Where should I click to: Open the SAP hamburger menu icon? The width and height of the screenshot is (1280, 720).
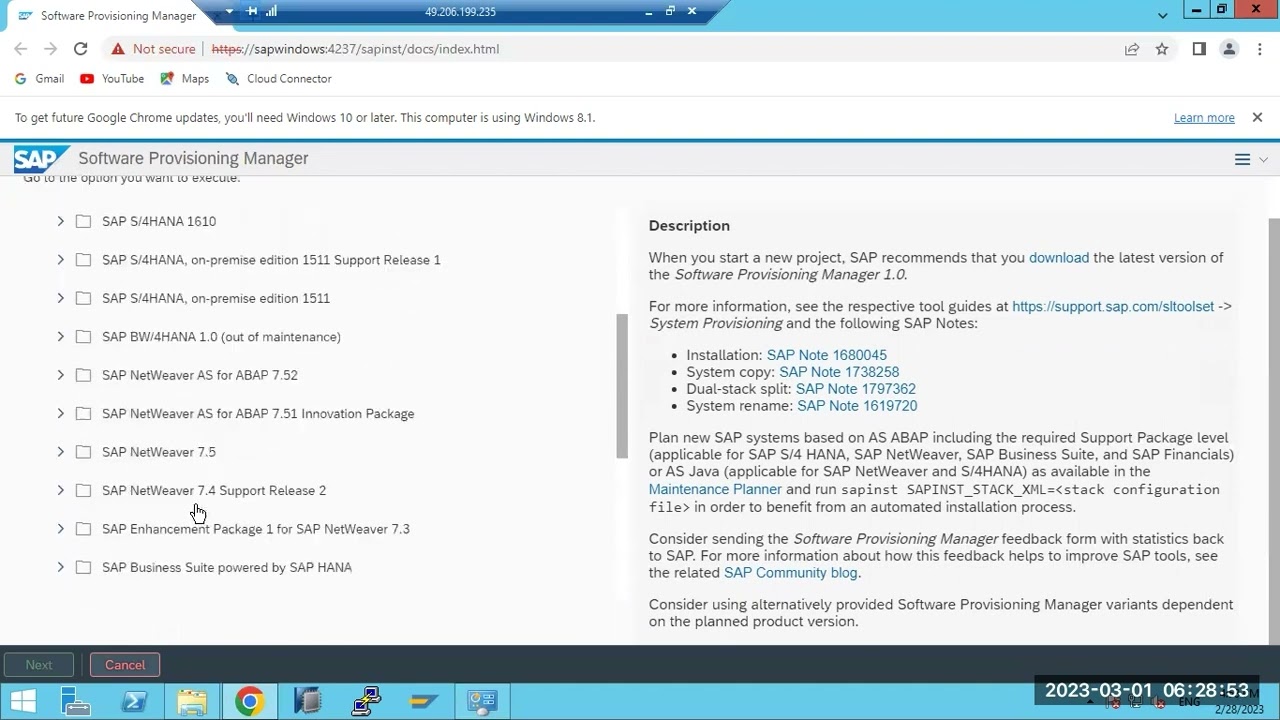[1242, 160]
